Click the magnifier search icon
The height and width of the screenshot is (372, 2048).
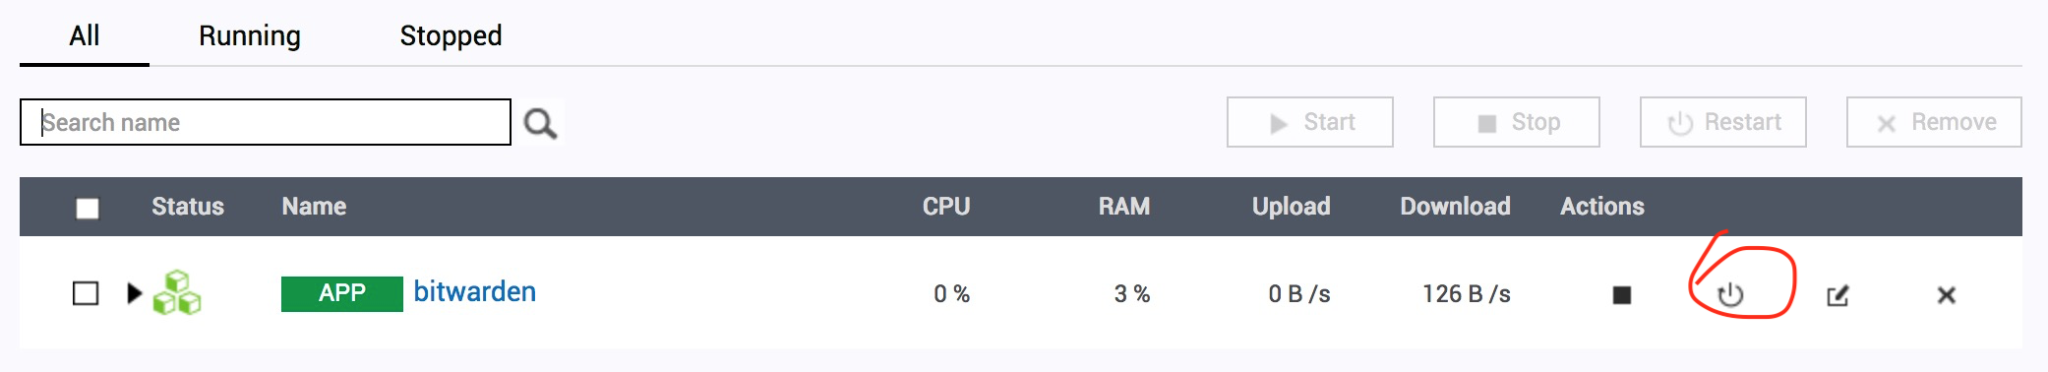point(540,123)
